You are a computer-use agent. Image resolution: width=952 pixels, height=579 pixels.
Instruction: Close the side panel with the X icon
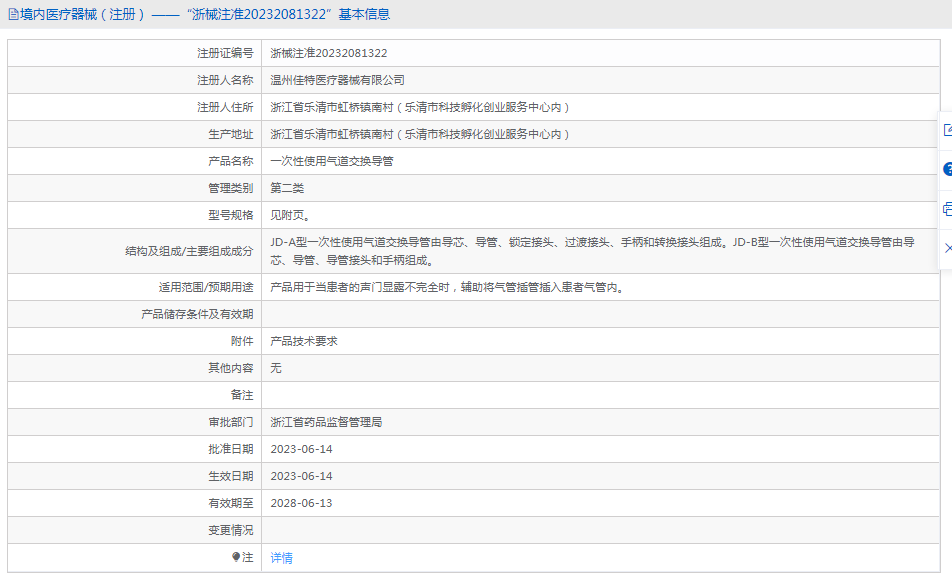[948, 248]
